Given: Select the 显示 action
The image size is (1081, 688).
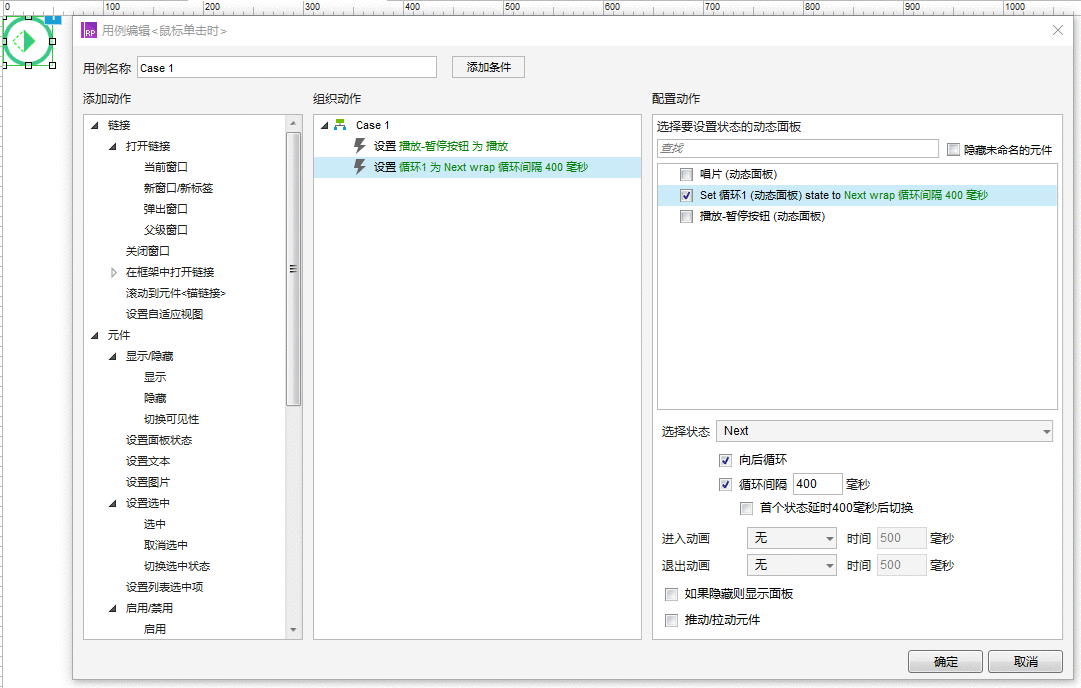Looking at the screenshot, I should 154,377.
